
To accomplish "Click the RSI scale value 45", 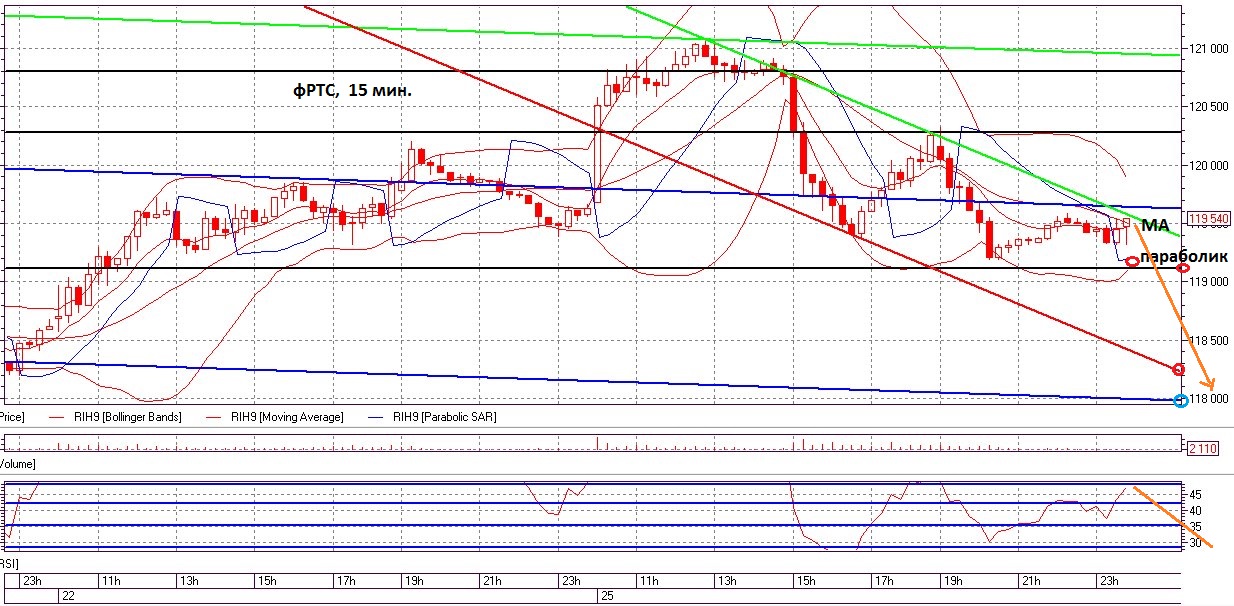I will tap(1195, 494).
